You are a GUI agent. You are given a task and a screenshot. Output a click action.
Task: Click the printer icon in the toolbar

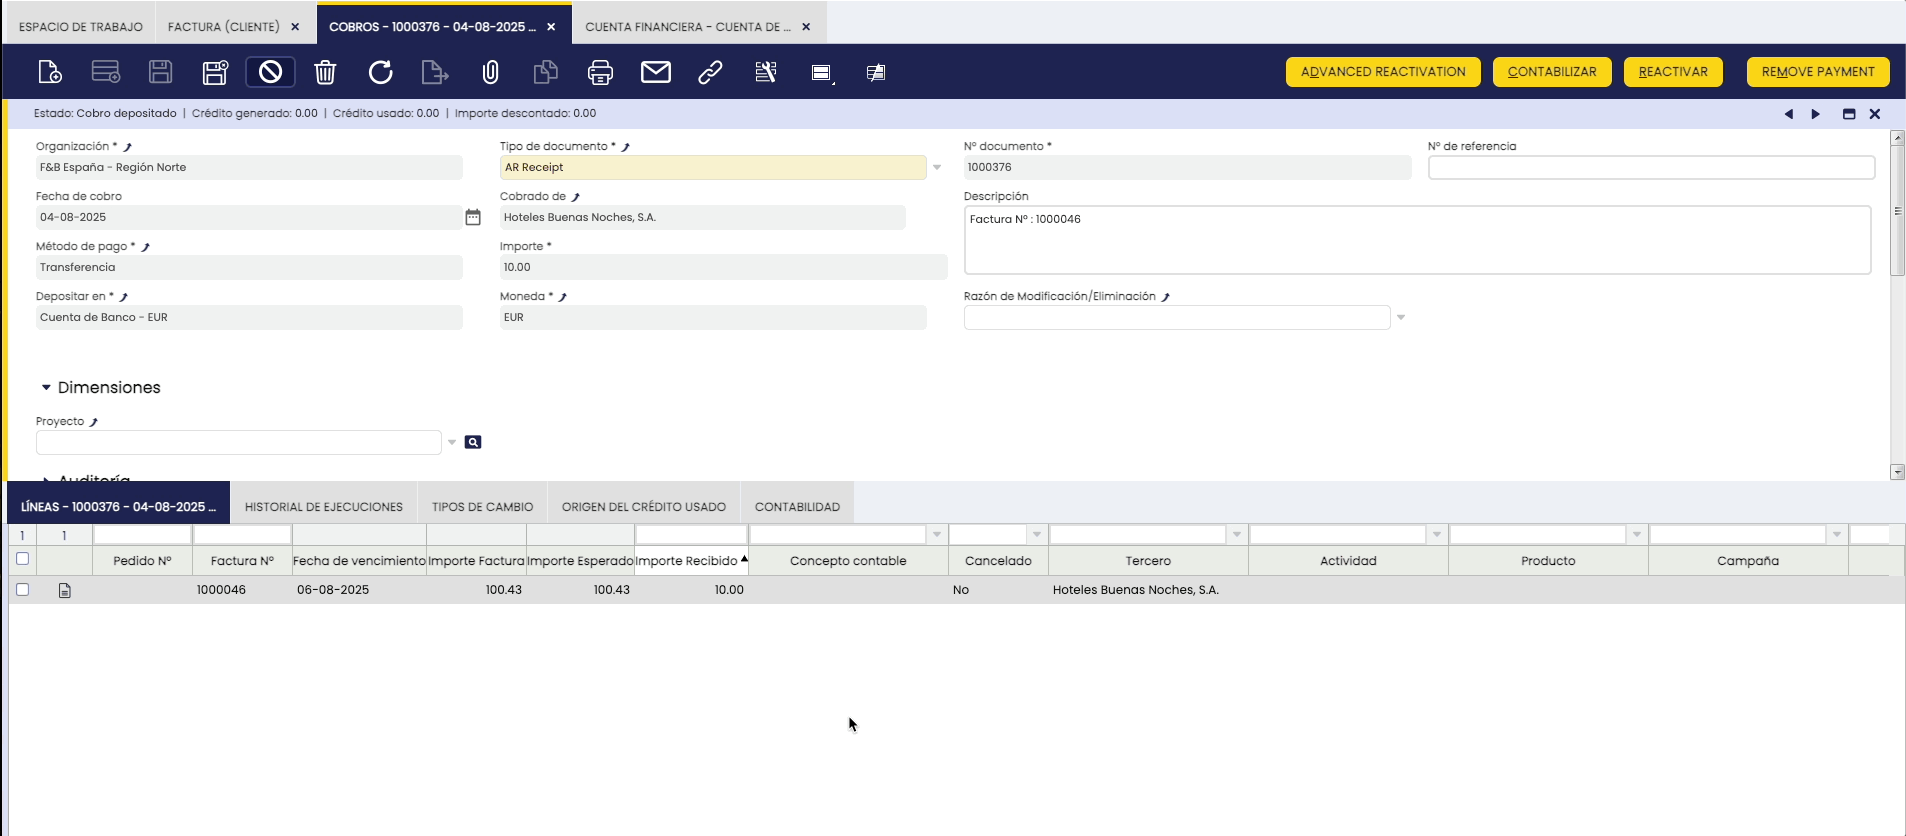tap(600, 72)
